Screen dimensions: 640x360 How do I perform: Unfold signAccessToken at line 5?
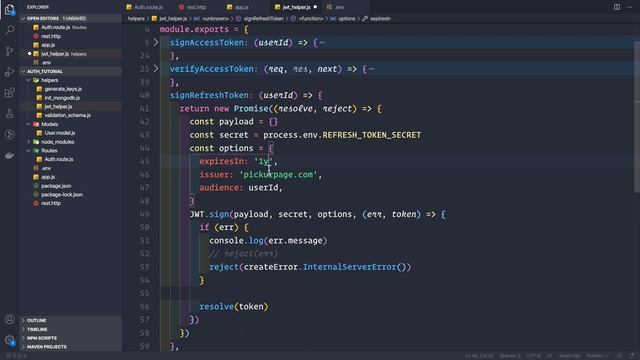coord(156,42)
